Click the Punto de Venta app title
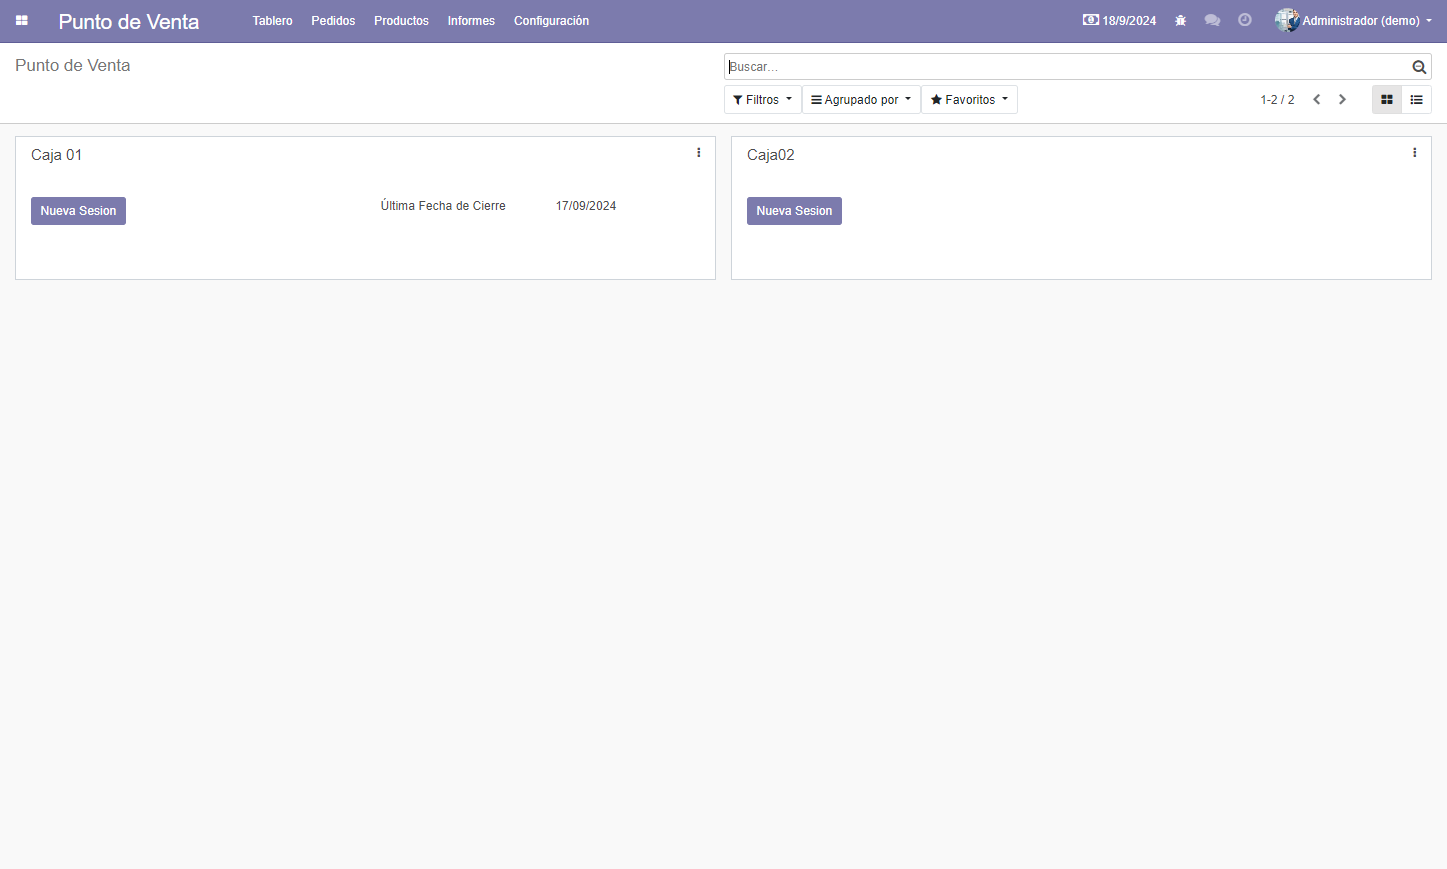The height and width of the screenshot is (869, 1447). pos(129,21)
